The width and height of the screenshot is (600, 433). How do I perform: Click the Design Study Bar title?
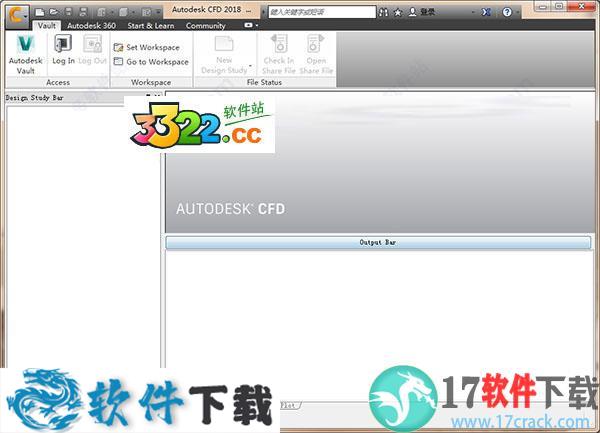pos(34,98)
